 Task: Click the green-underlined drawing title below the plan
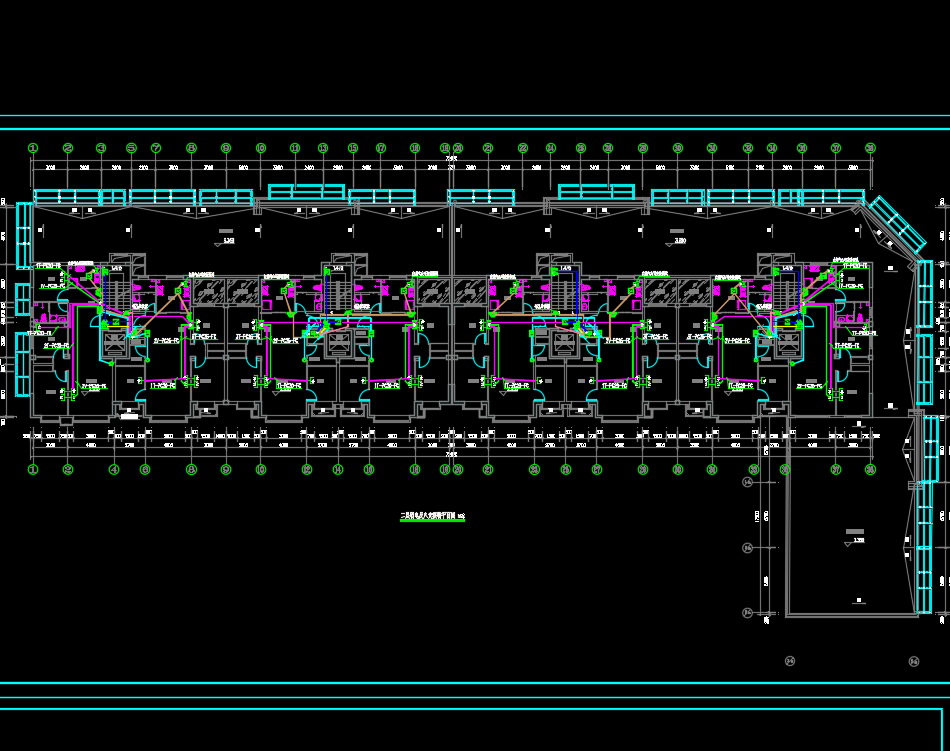pyautogui.click(x=432, y=516)
